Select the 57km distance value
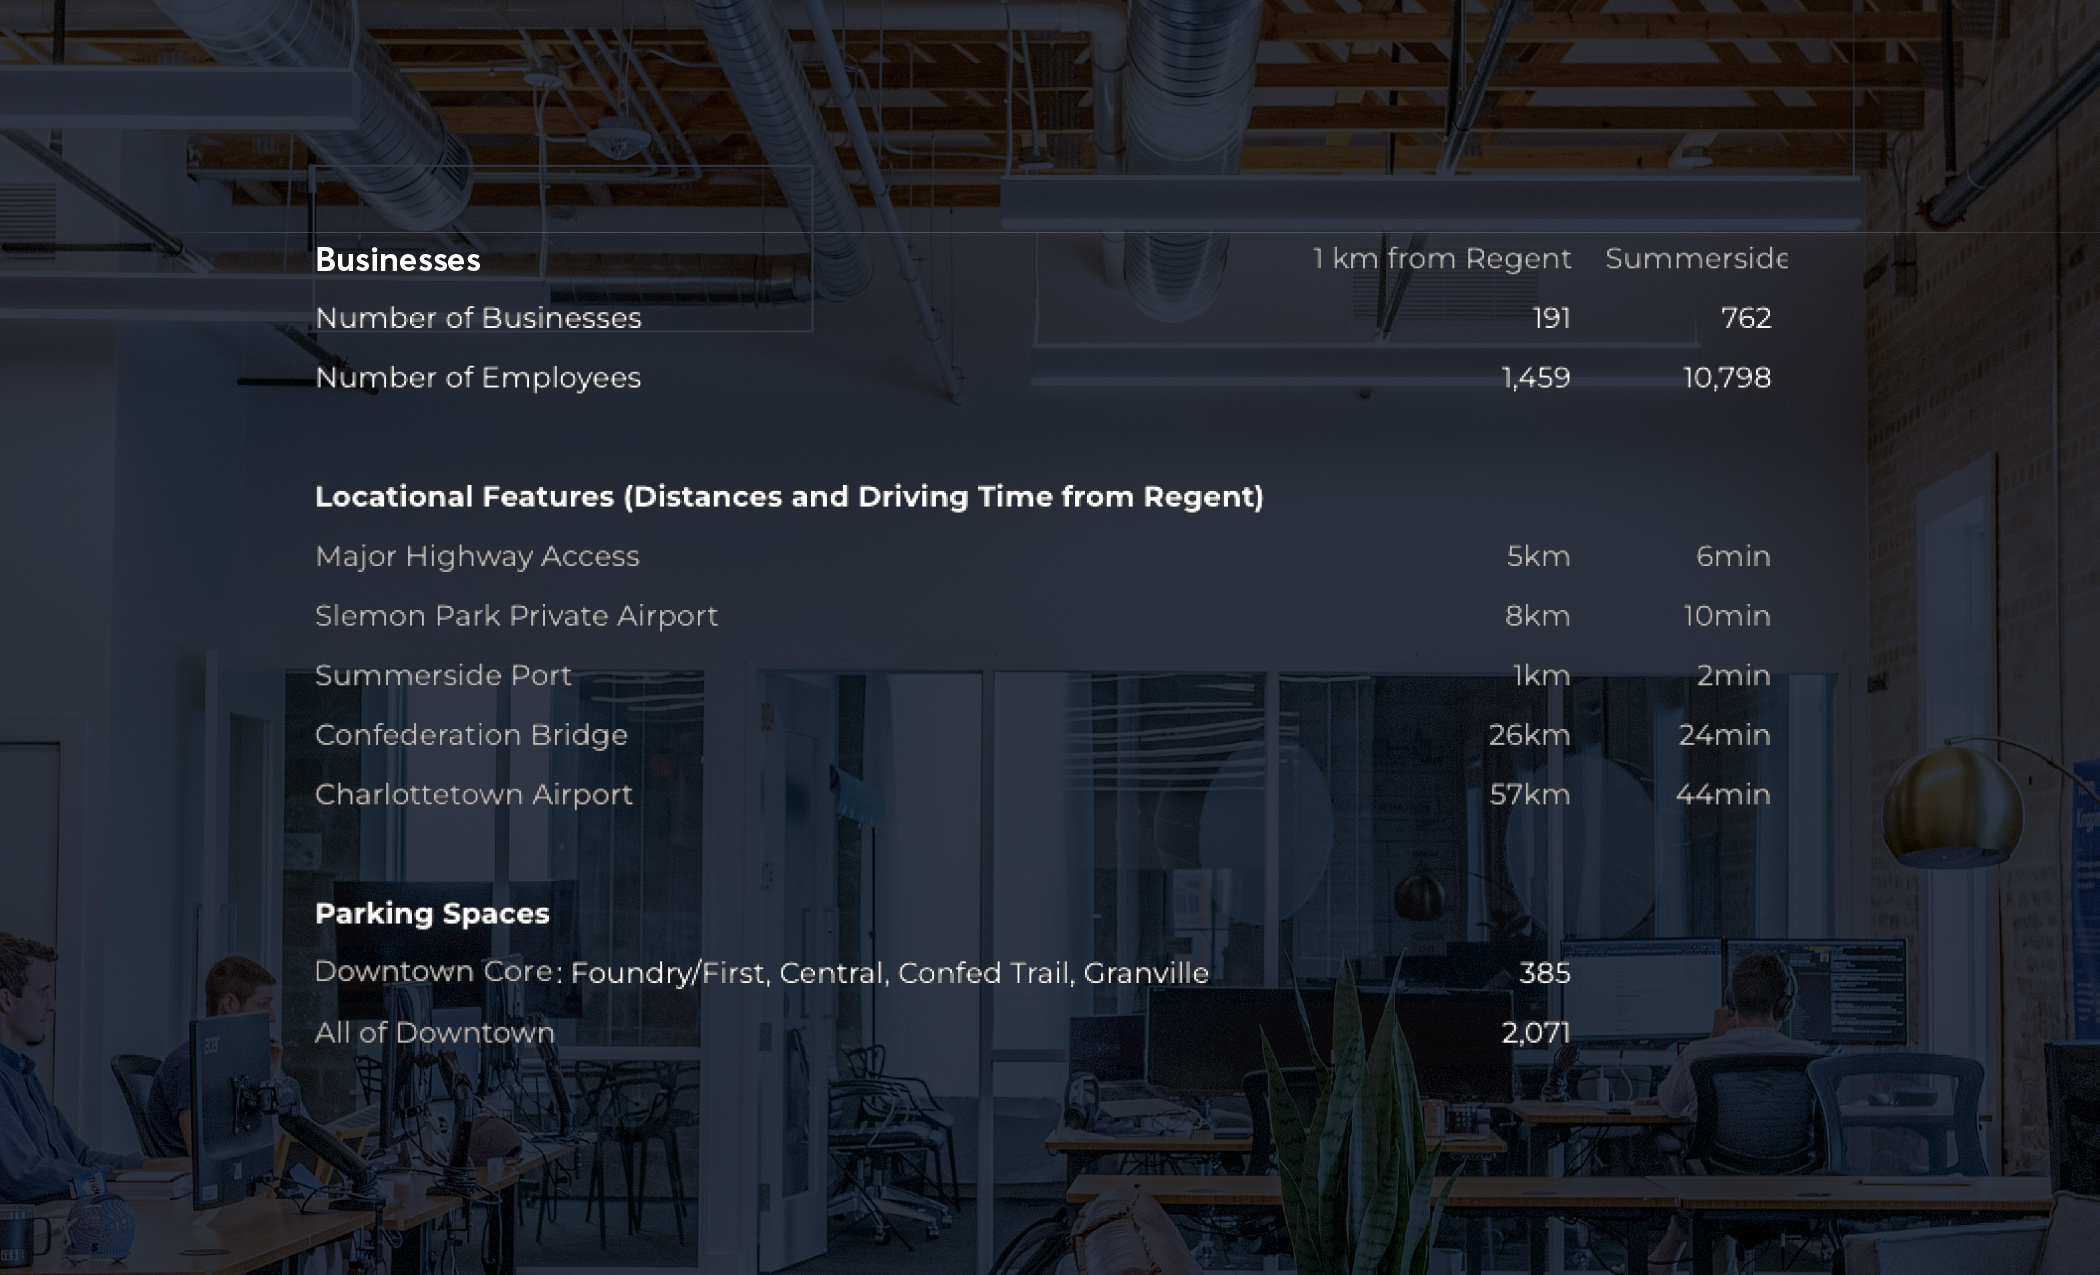Image resolution: width=2100 pixels, height=1275 pixels. pos(1529,795)
